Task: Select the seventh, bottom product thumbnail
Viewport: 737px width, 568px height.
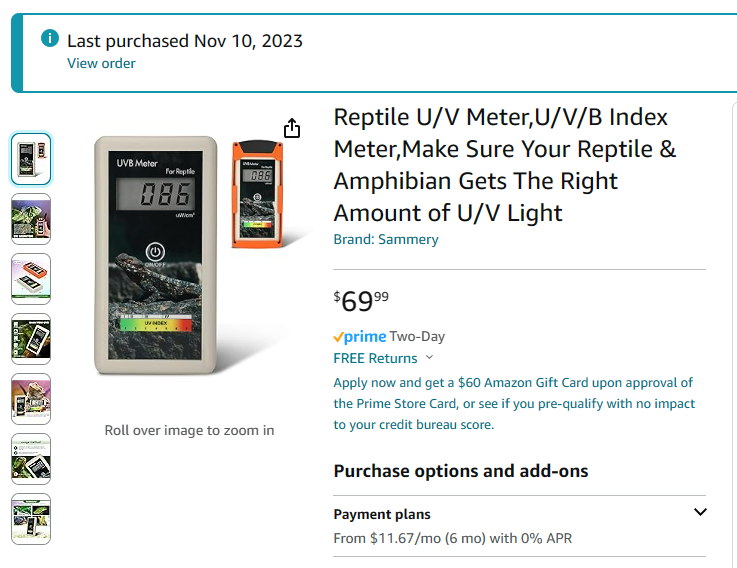Action: point(31,519)
